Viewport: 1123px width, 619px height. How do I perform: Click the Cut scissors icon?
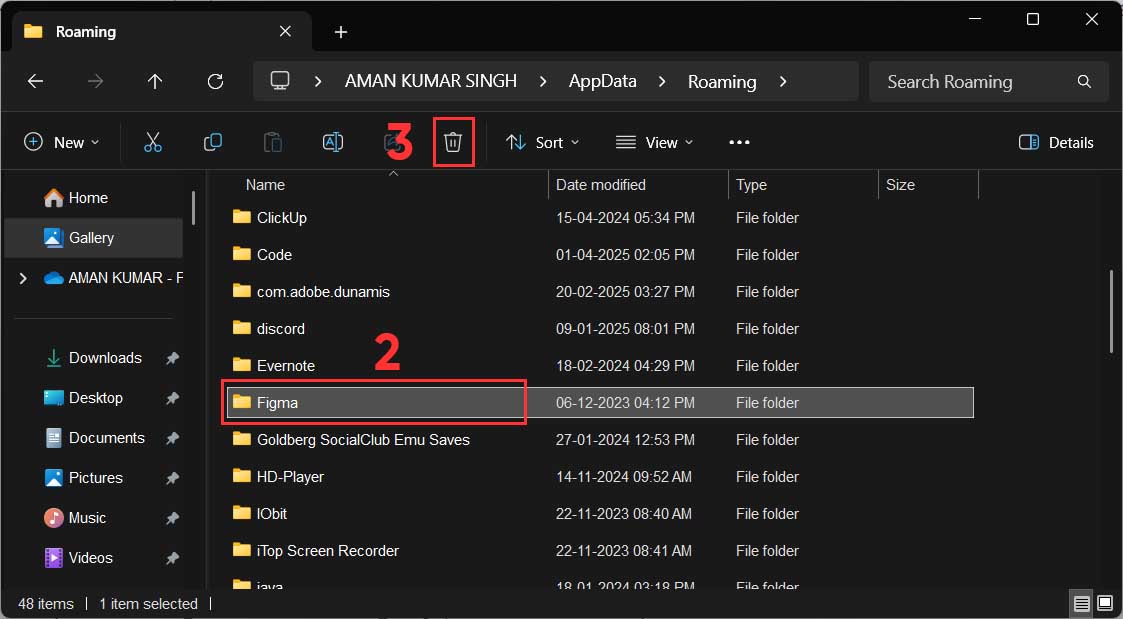tap(153, 142)
